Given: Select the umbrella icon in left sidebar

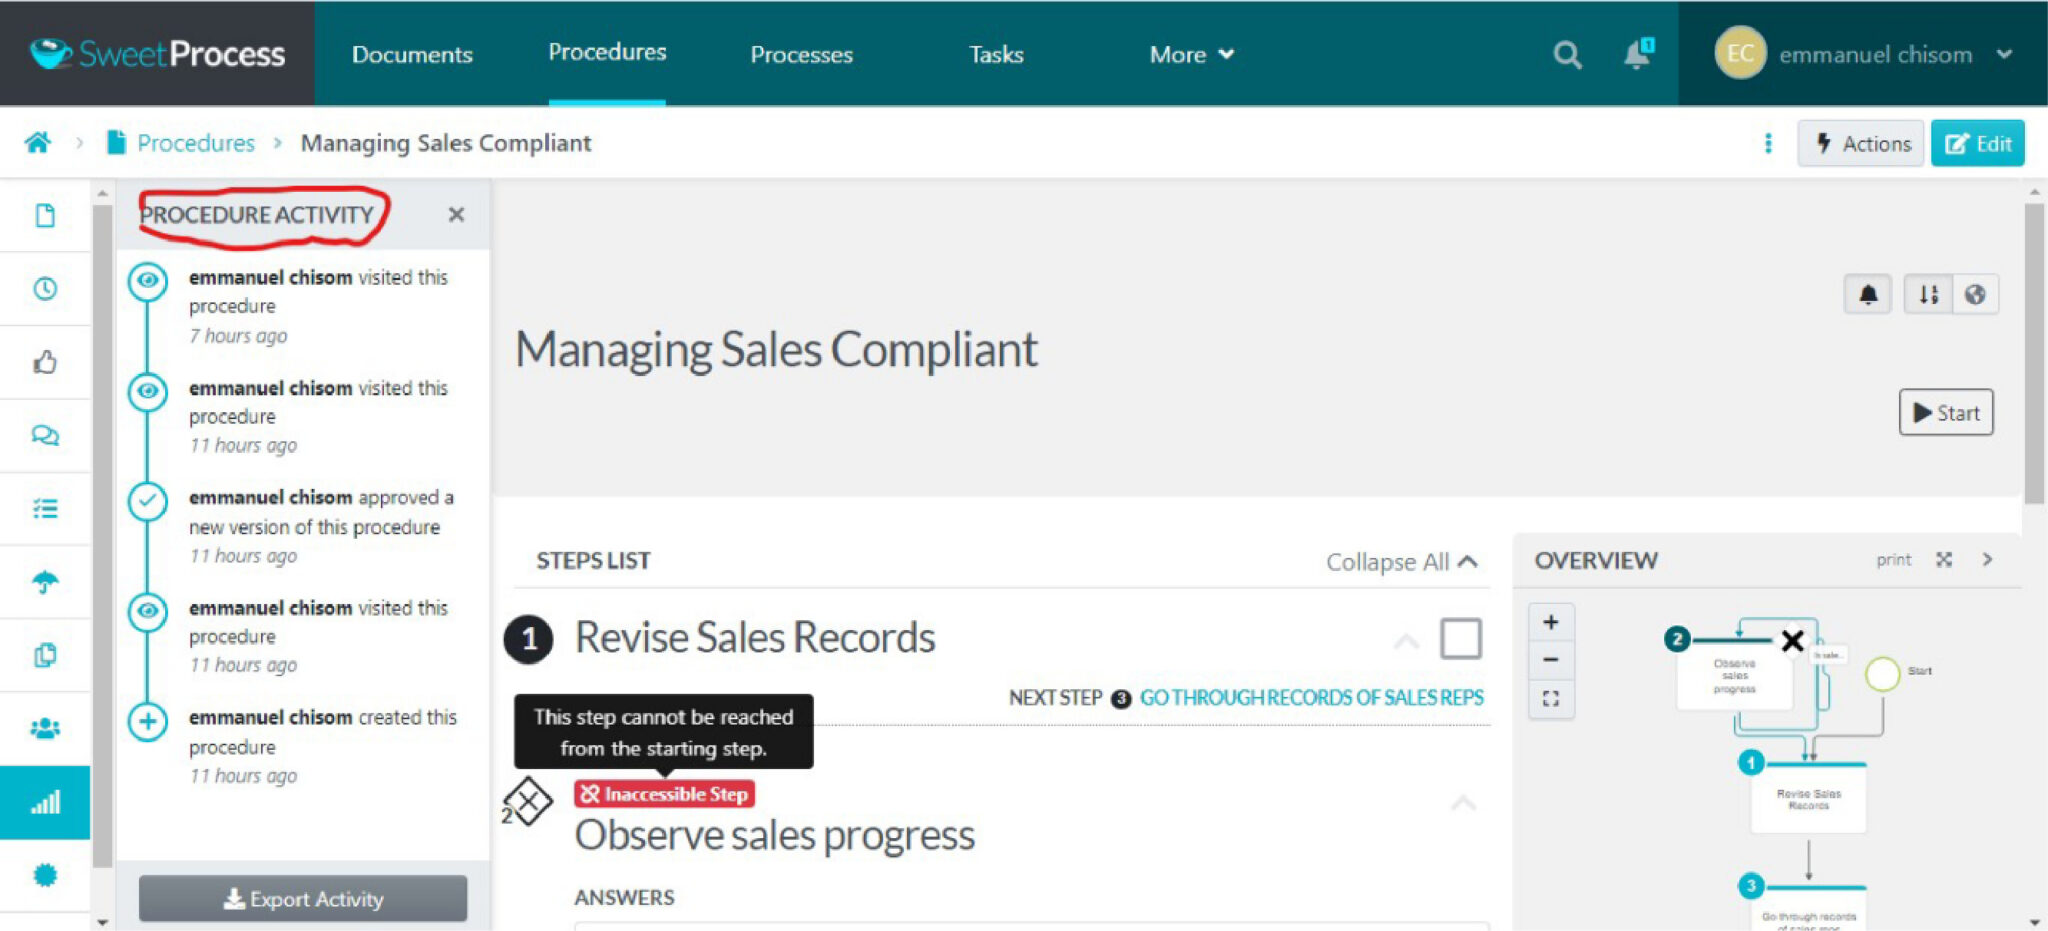Looking at the screenshot, I should 45,582.
